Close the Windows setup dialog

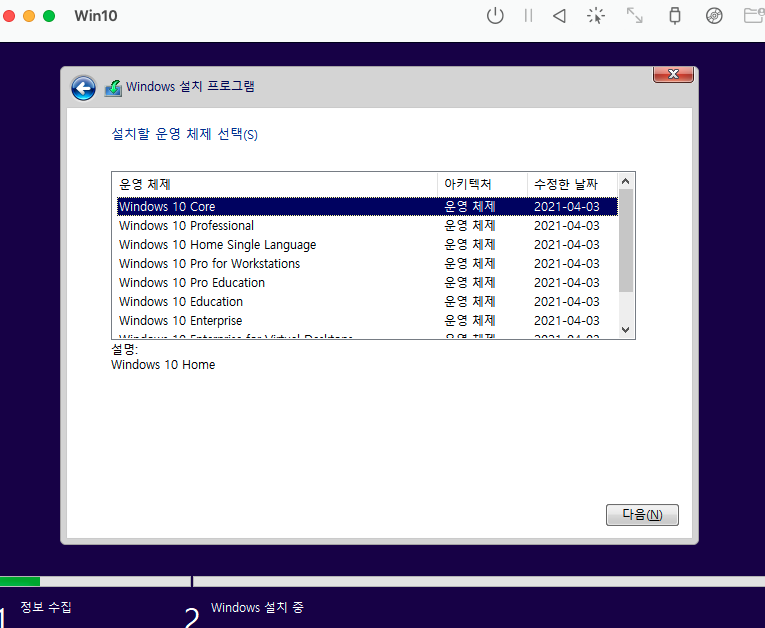pos(673,74)
